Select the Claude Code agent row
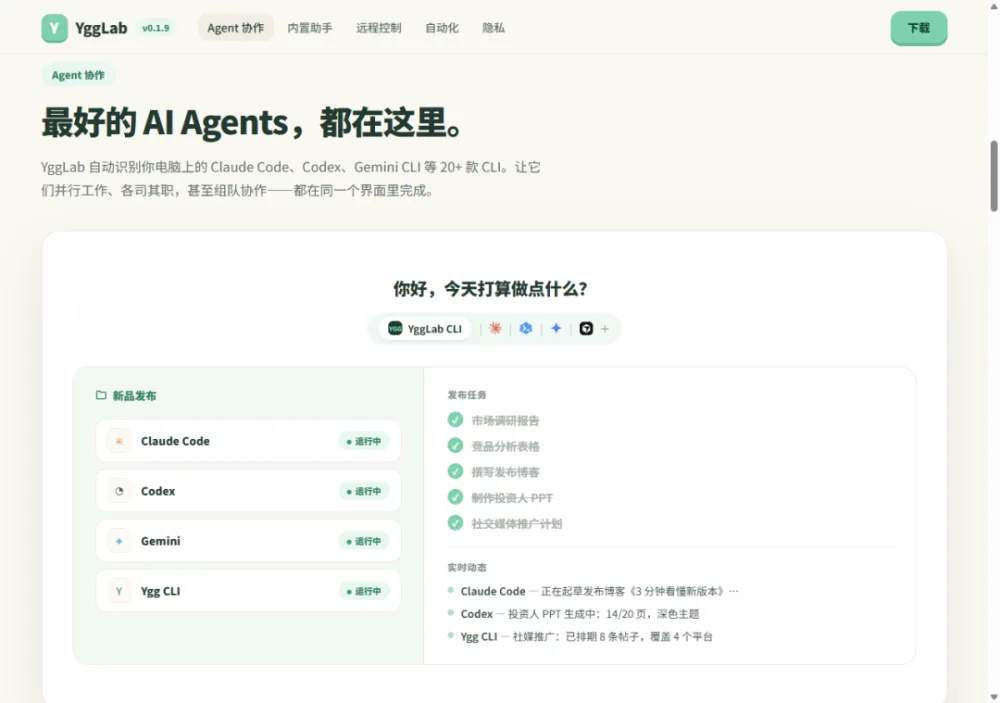This screenshot has width=1000, height=703. pyautogui.click(x=248, y=441)
